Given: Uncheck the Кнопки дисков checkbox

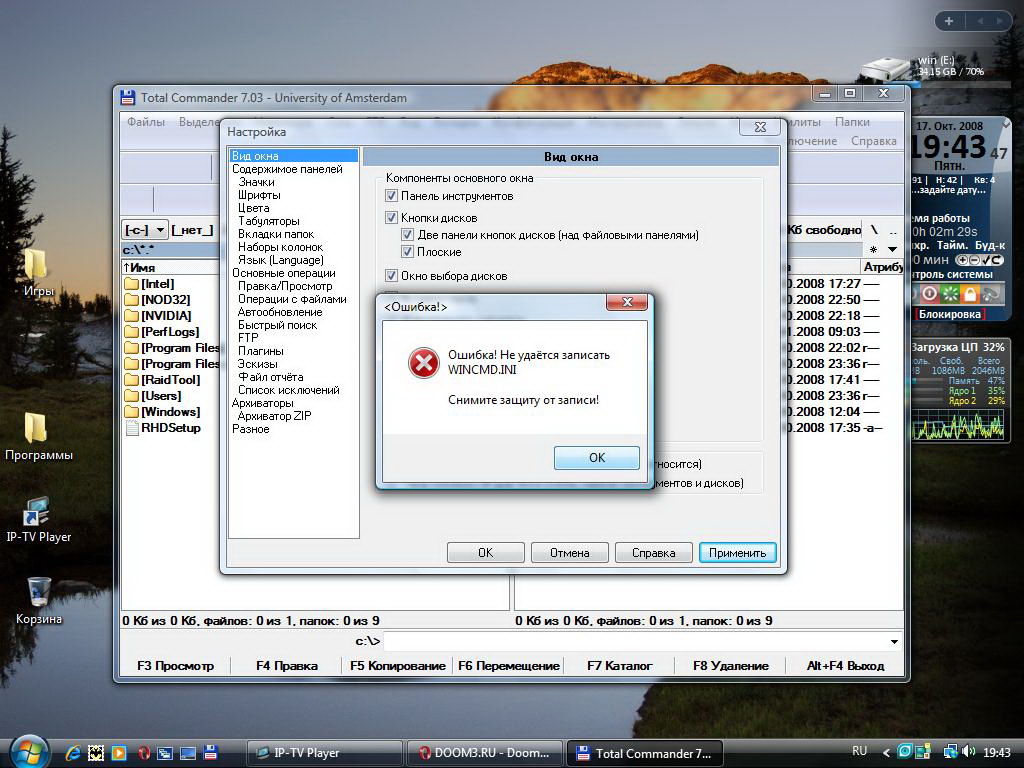Looking at the screenshot, I should [x=392, y=218].
